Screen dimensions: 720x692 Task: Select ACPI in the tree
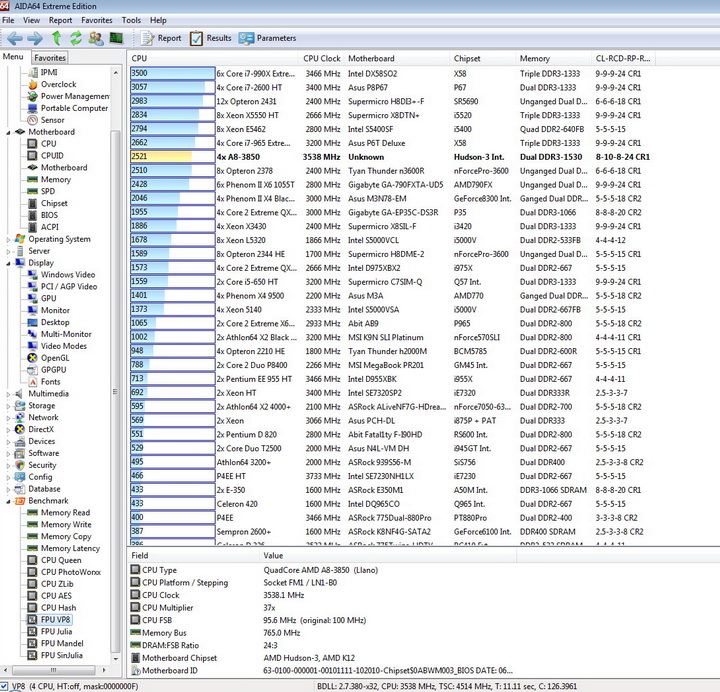pos(50,227)
